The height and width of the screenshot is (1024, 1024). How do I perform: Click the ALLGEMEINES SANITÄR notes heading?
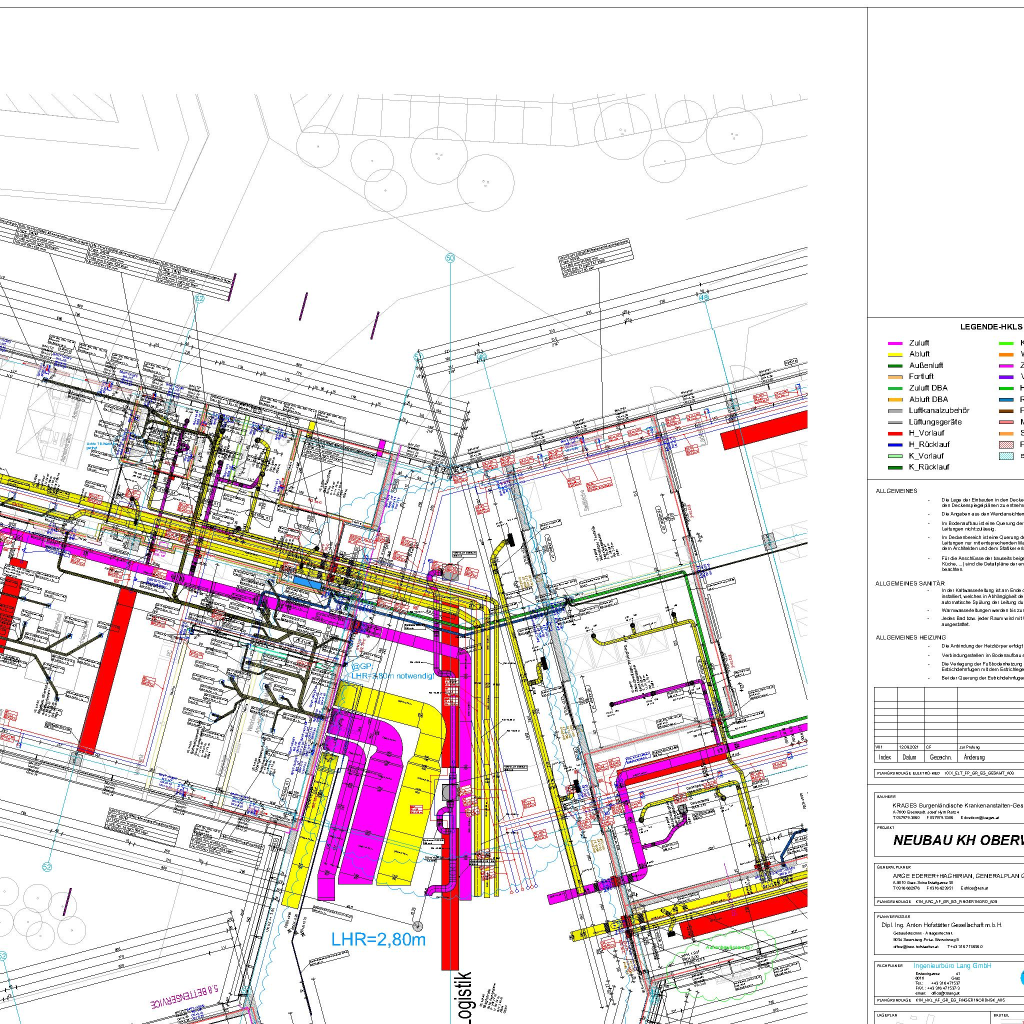[911, 582]
